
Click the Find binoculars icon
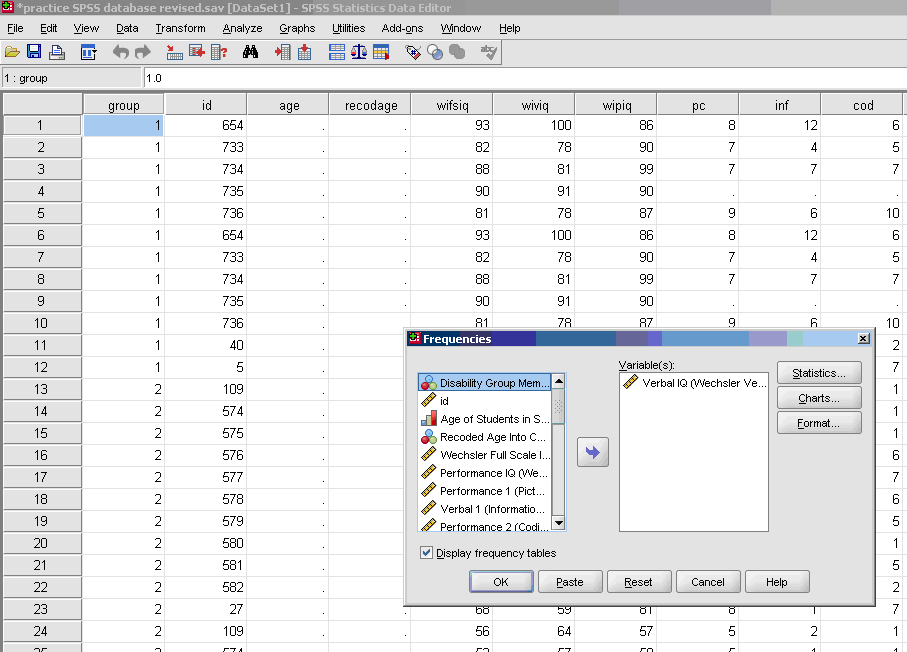250,53
